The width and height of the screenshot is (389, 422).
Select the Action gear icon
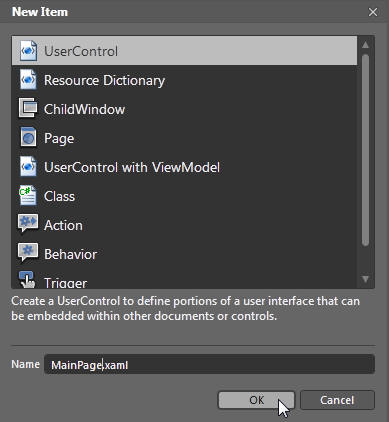click(x=28, y=223)
